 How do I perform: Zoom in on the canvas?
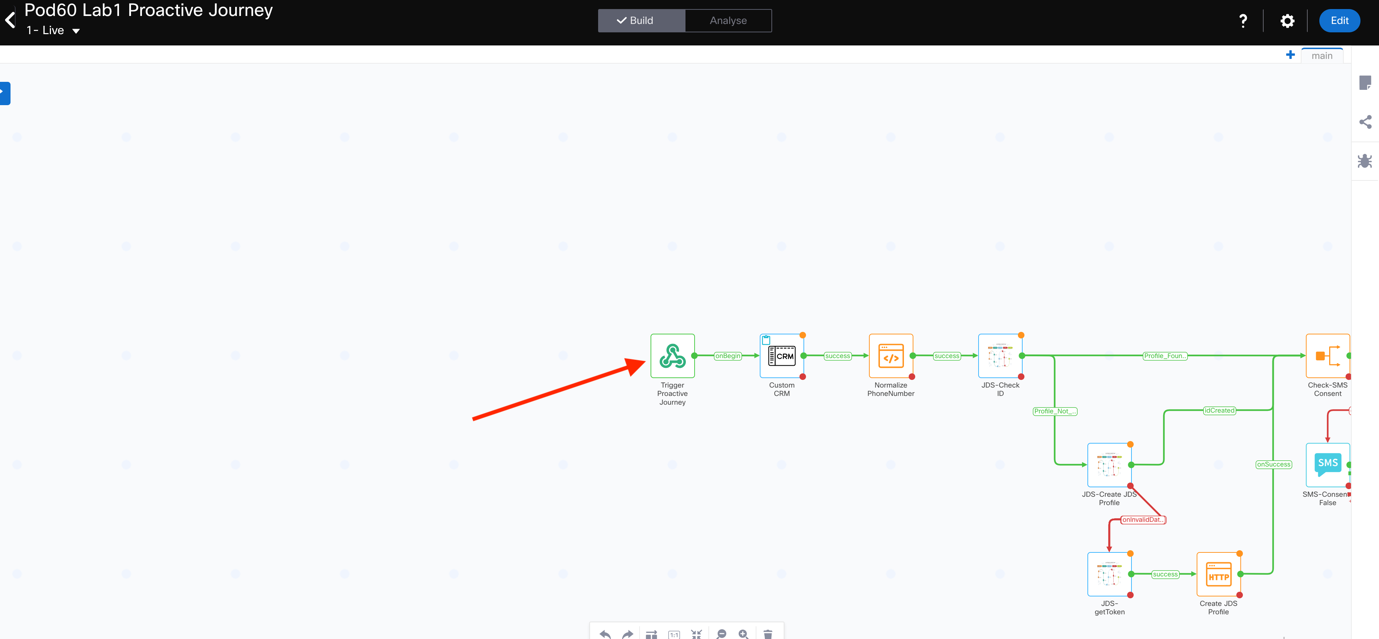[744, 634]
